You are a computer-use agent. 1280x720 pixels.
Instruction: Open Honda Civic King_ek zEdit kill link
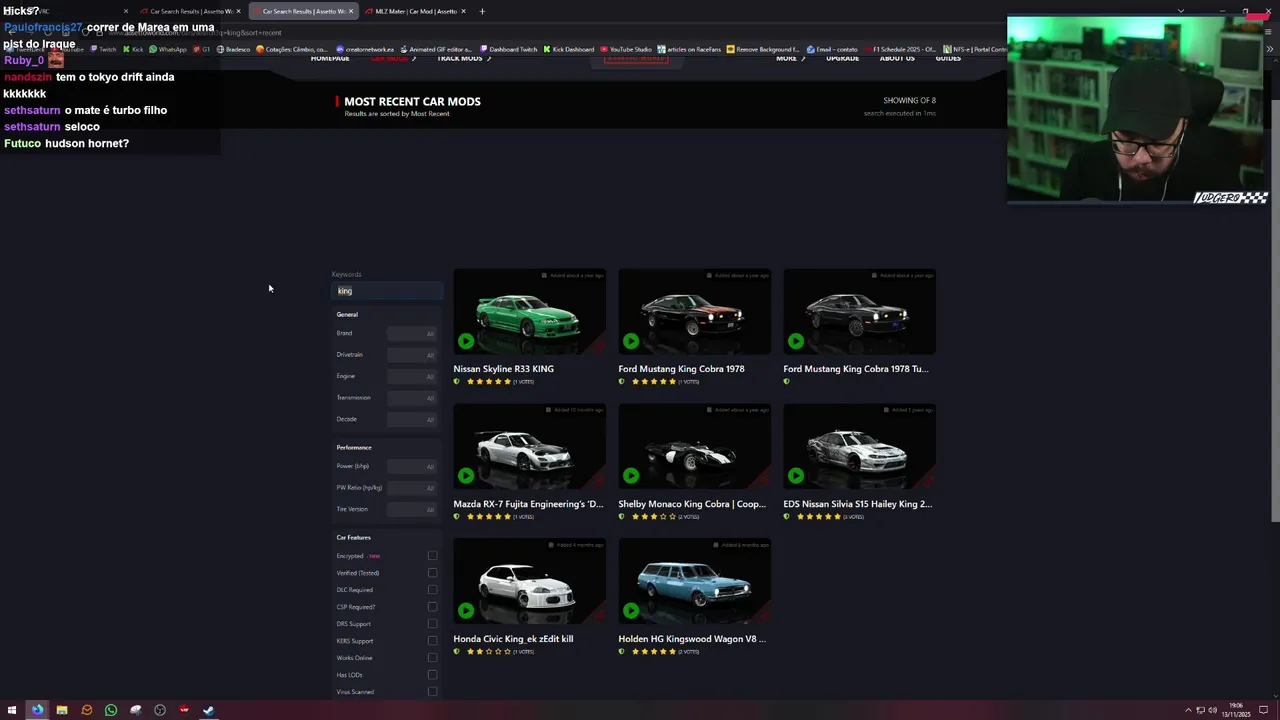[513, 639]
